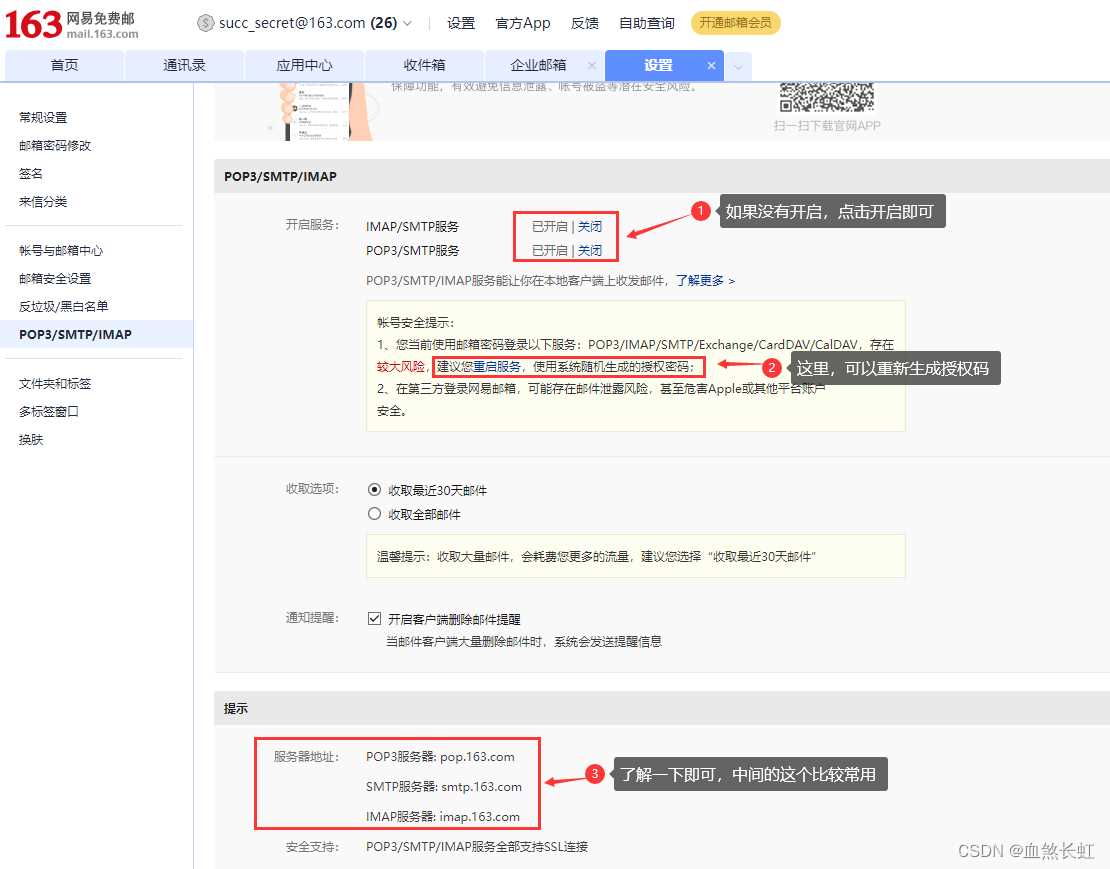The width and height of the screenshot is (1110, 869).
Task: Select 收取全部邮件 radio option
Action: click(x=375, y=514)
